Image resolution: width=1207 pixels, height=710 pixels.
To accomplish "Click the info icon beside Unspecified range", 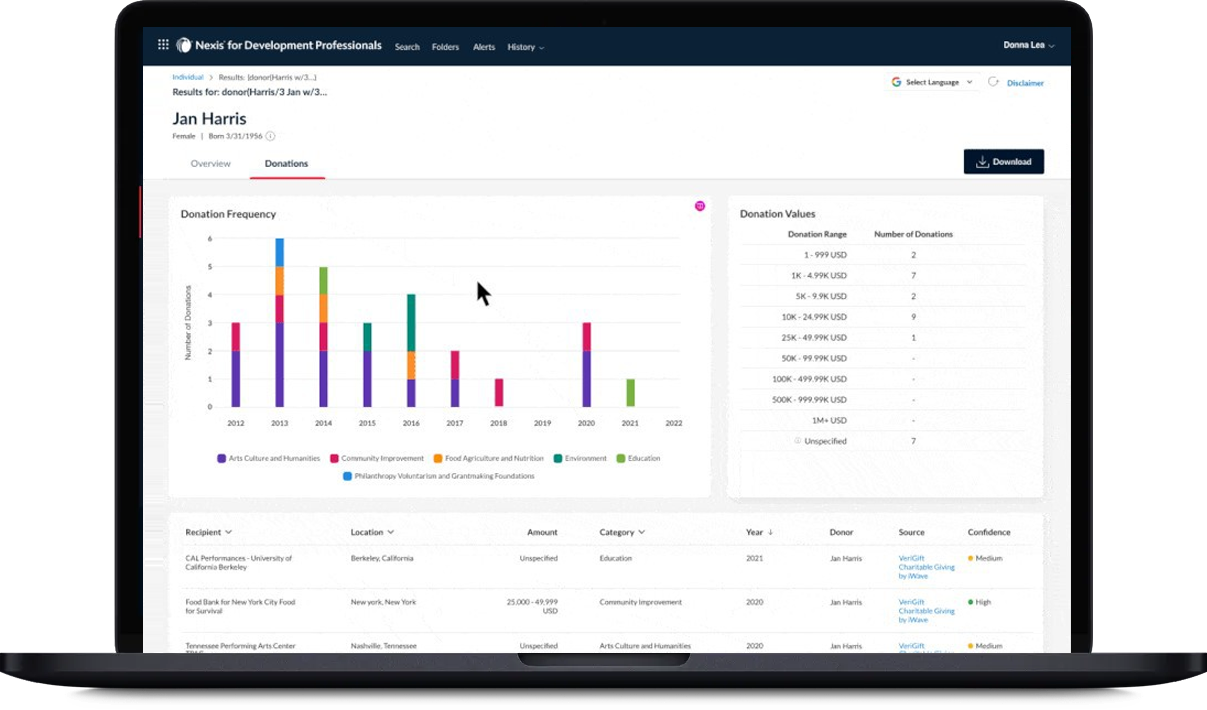I will click(797, 441).
